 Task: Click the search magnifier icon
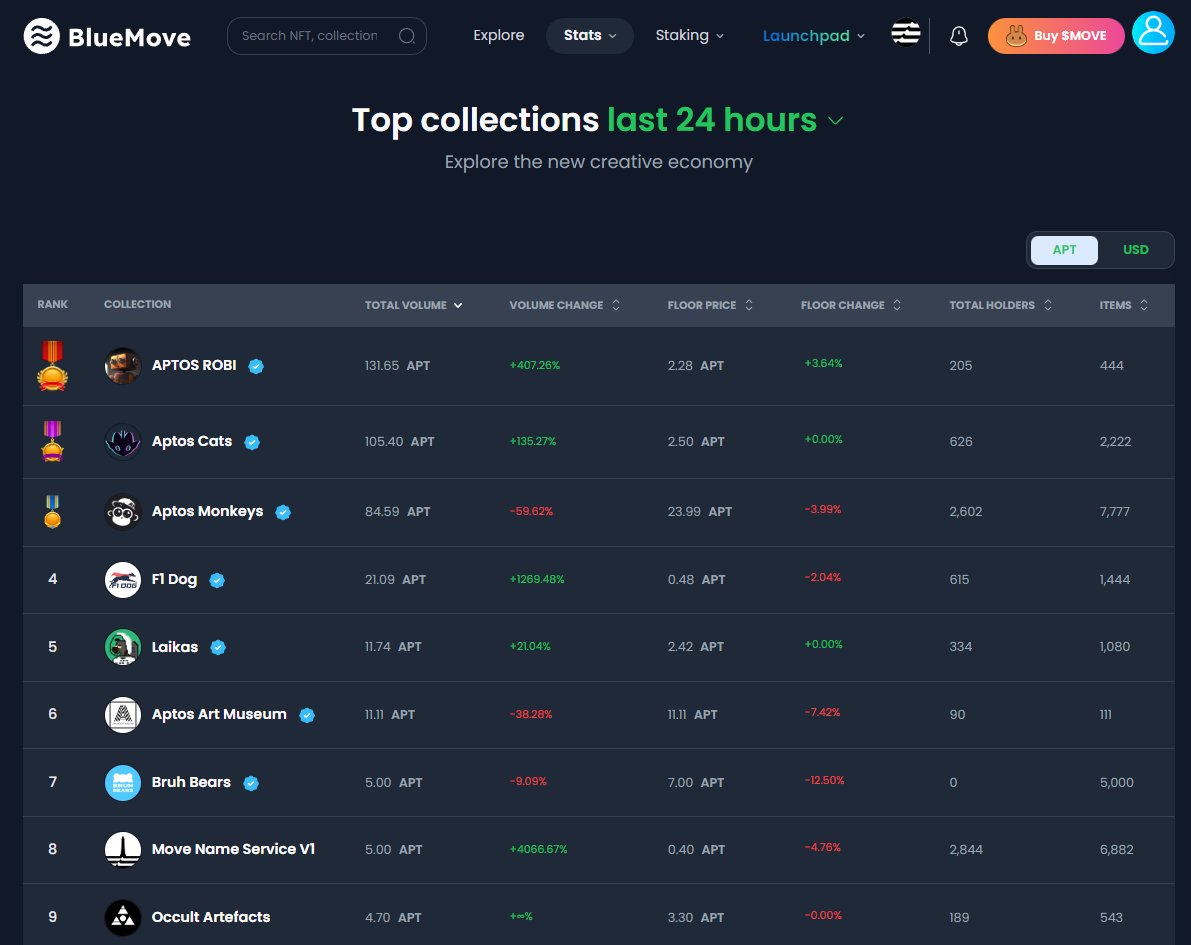point(407,36)
